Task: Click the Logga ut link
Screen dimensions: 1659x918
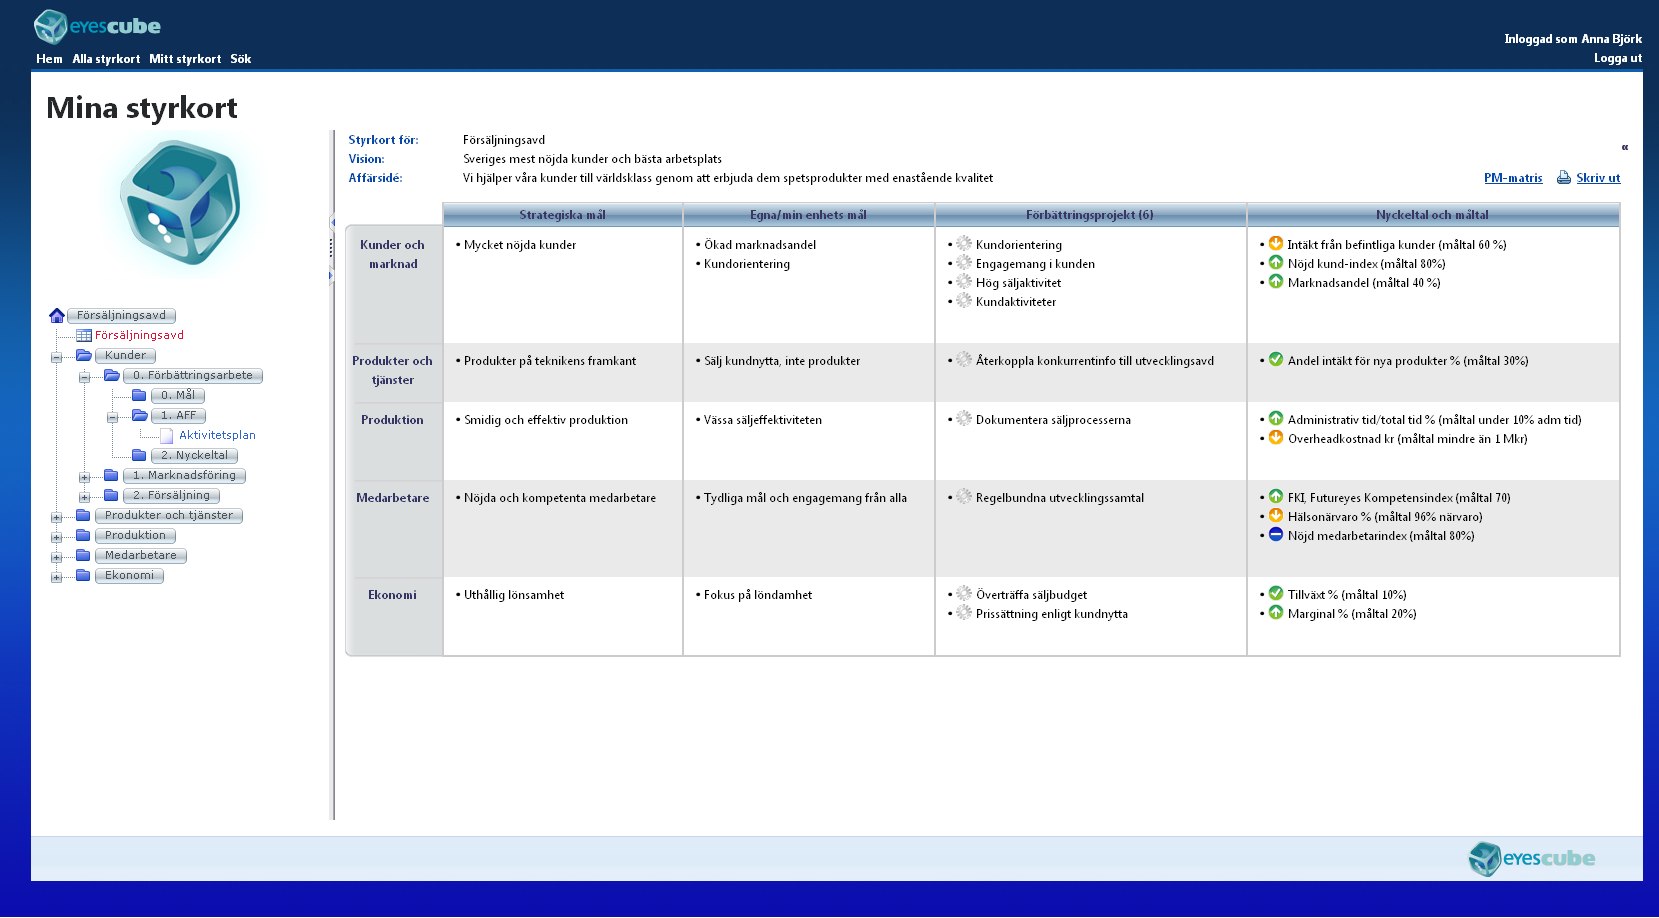Action: click(1617, 58)
